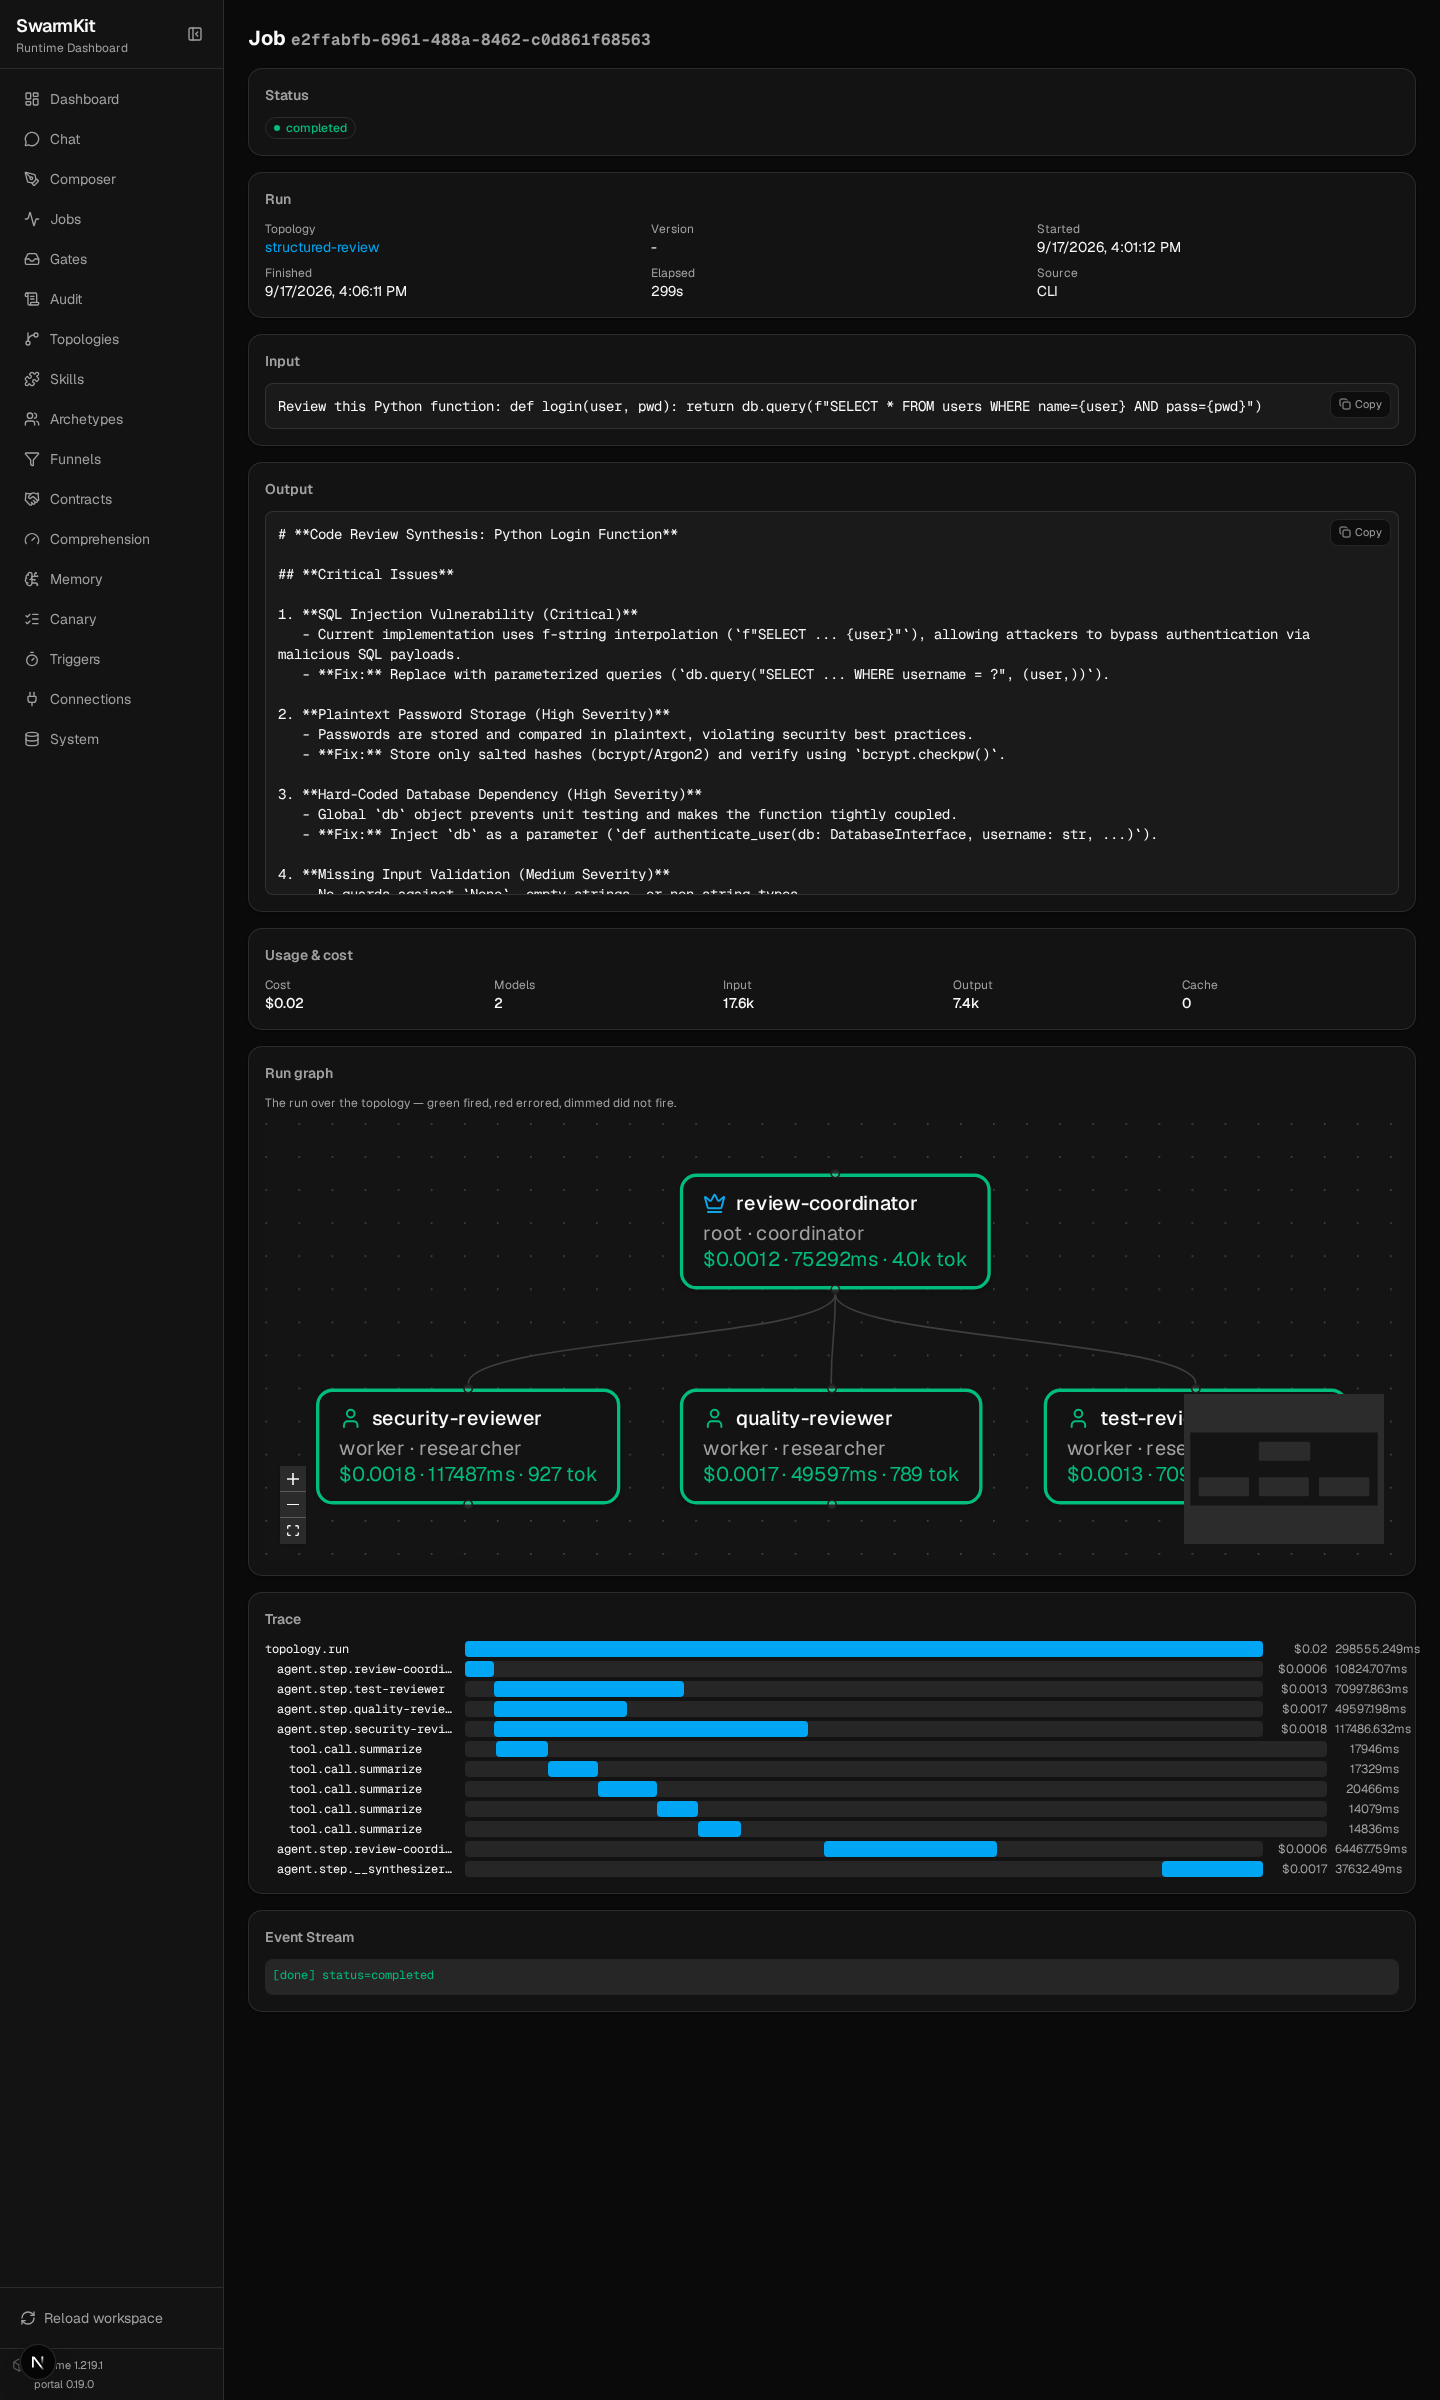Open the Dashboard menu item
The height and width of the screenshot is (2400, 1440).
[111, 99]
